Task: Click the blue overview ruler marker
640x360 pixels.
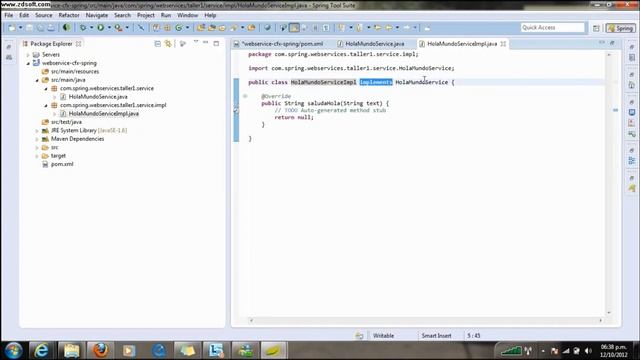Action: click(615, 110)
